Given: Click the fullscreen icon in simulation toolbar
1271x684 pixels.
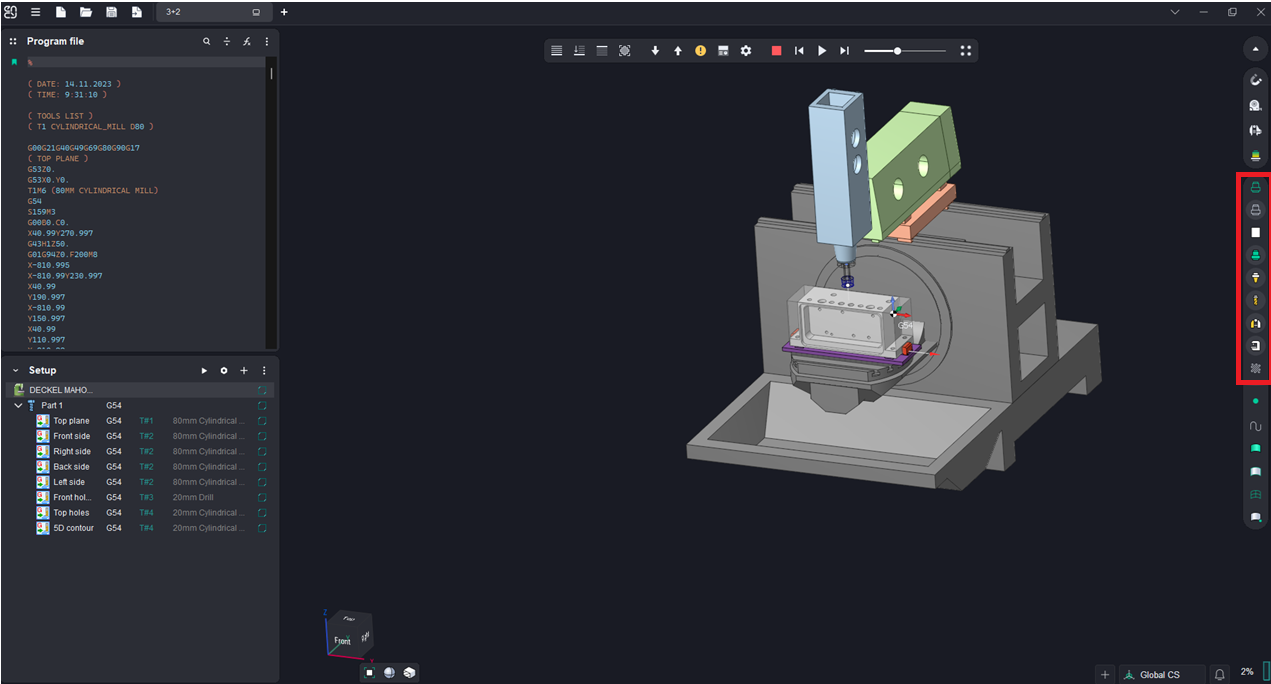Looking at the screenshot, I should click(965, 51).
